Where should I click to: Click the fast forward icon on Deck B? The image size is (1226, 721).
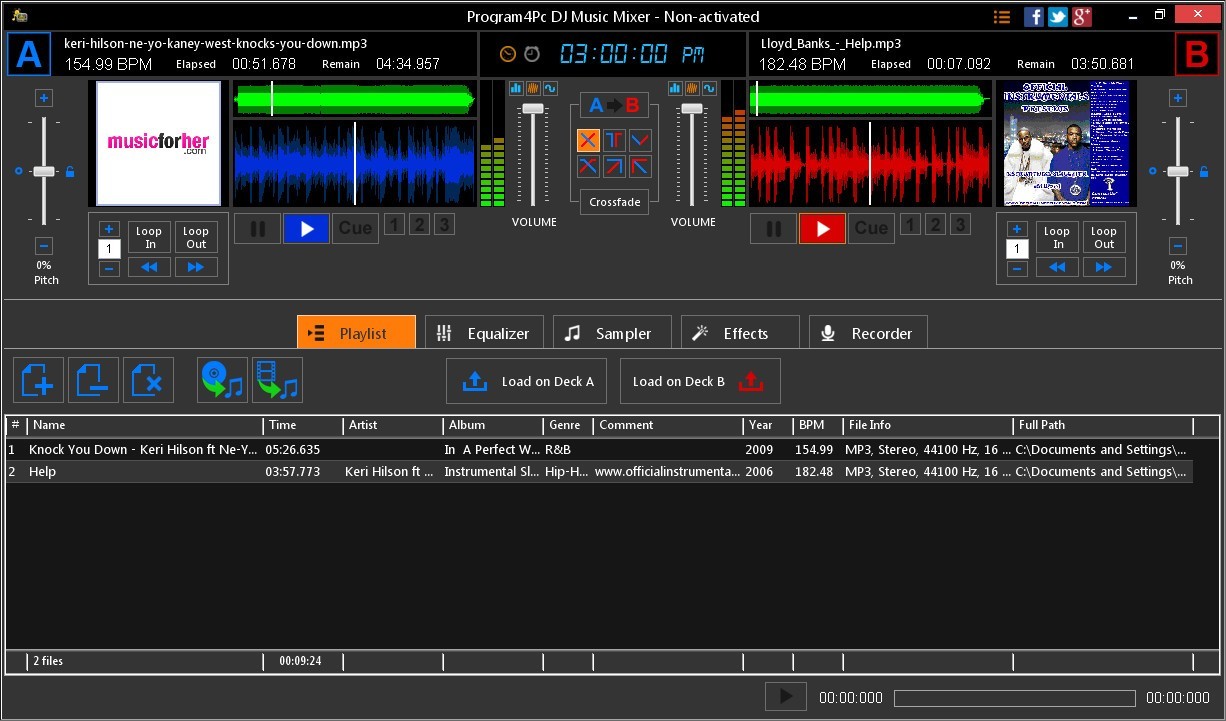tap(1104, 267)
